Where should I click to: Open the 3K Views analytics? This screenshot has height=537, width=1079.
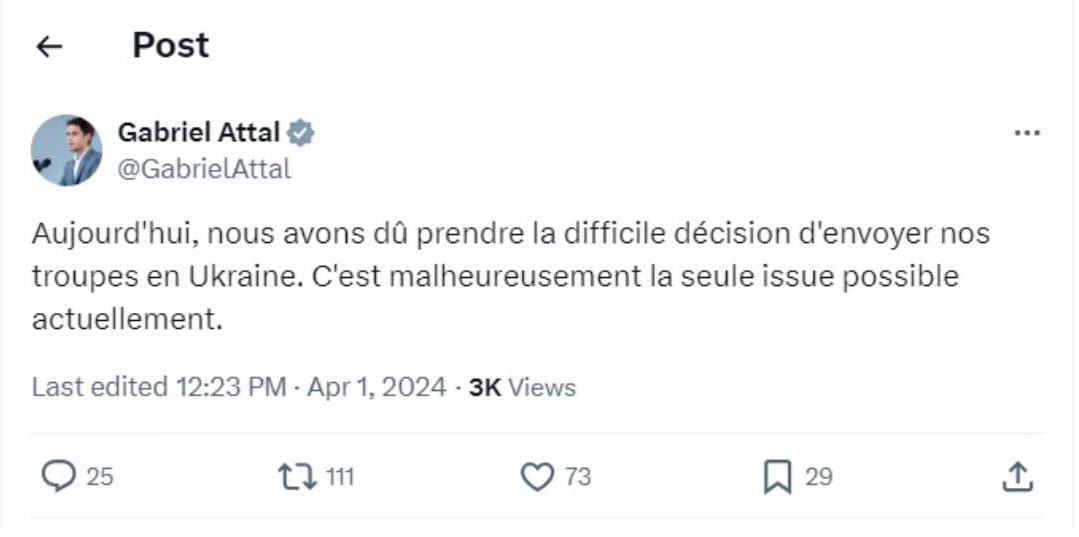(x=522, y=387)
